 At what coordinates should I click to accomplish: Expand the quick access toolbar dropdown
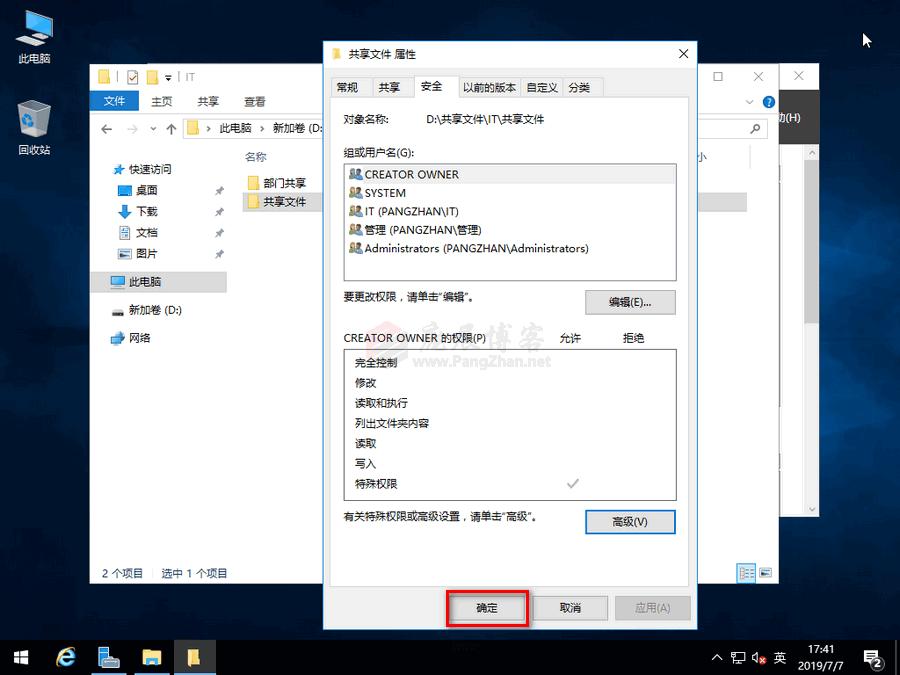167,76
